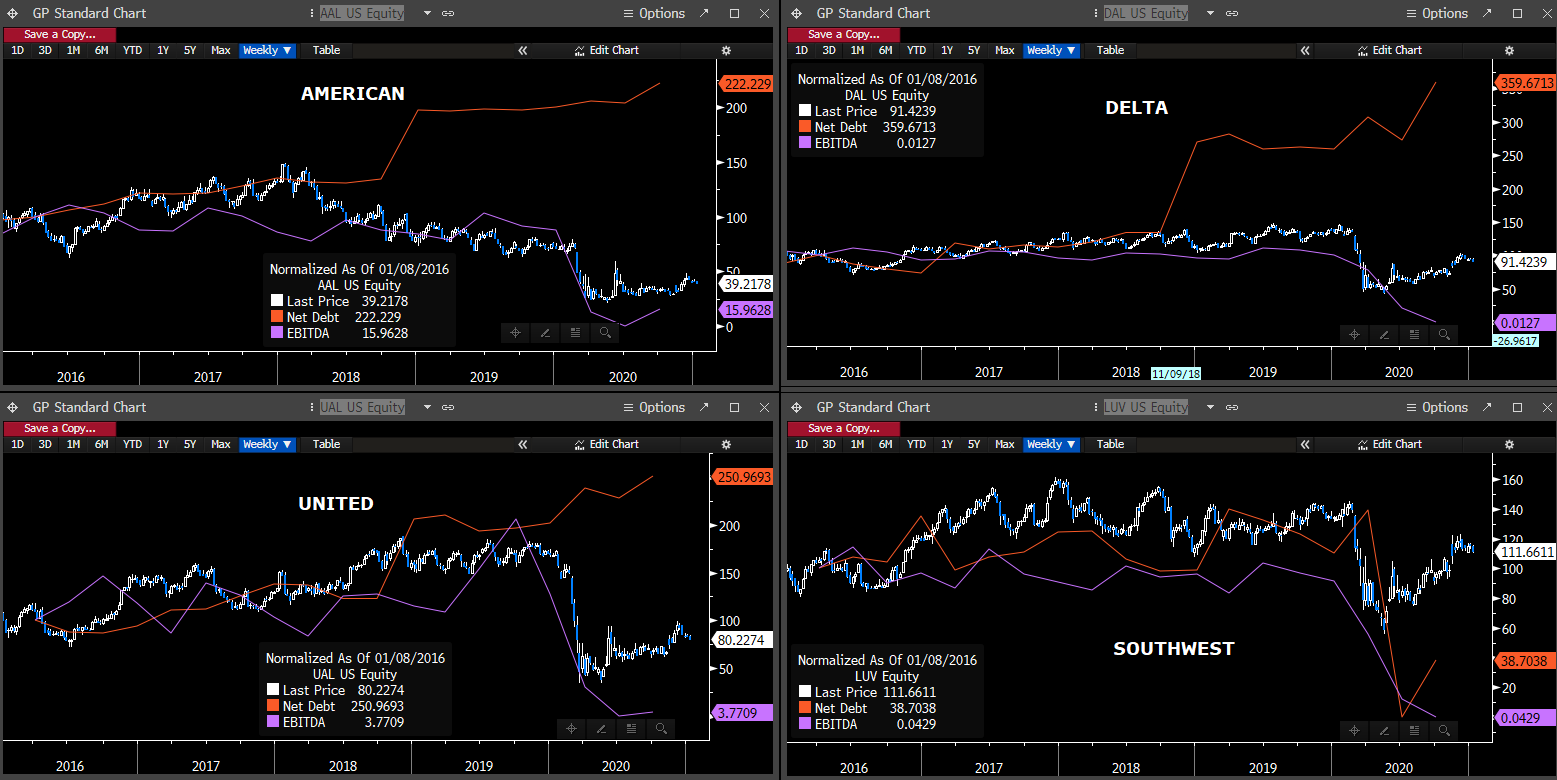The image size is (1557, 780).
Task: Pop out the AAL chart window arrow
Action: (704, 13)
